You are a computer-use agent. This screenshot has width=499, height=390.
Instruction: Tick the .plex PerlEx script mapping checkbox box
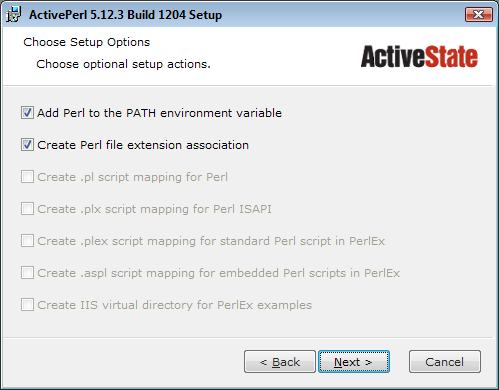(x=27, y=241)
